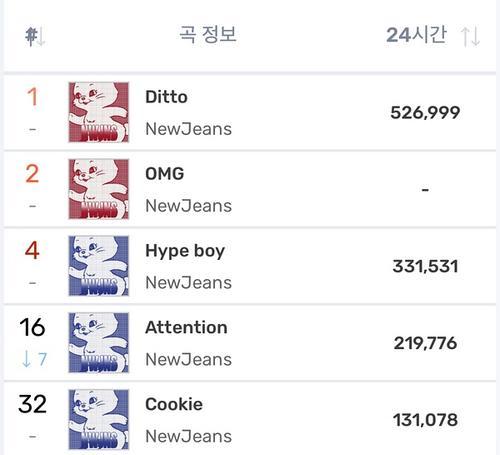The width and height of the screenshot is (500, 455).
Task: Click the rank 16 down-7 change indicator
Action: tap(34, 359)
